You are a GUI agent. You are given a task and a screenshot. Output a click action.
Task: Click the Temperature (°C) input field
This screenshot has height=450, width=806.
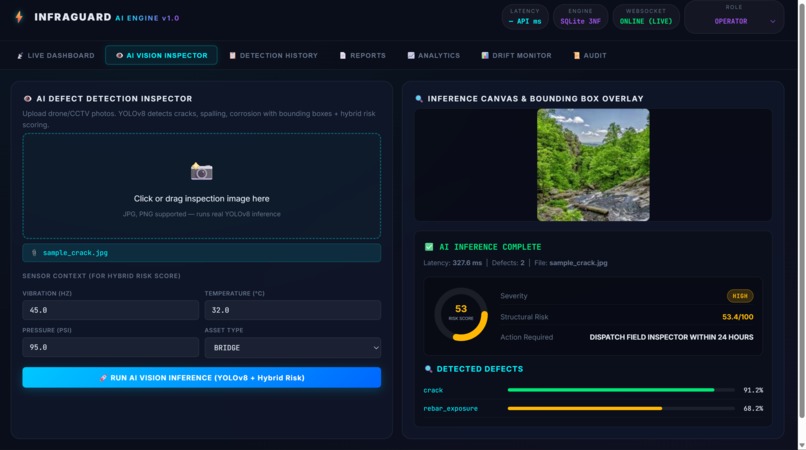[292, 310]
